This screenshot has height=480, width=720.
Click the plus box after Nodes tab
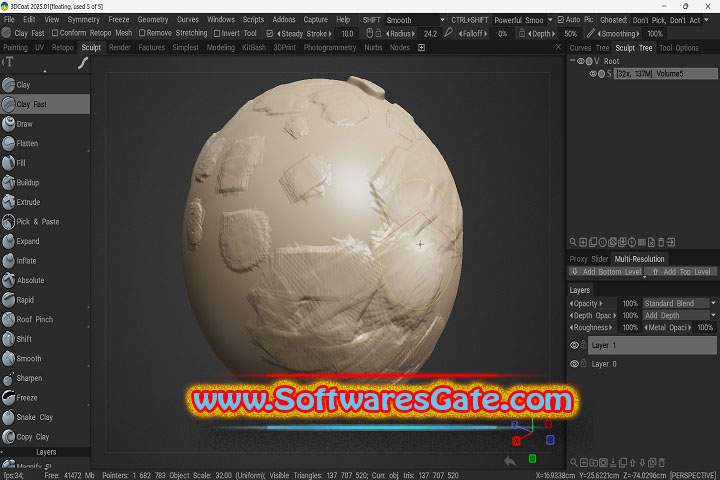pyautogui.click(x=421, y=47)
